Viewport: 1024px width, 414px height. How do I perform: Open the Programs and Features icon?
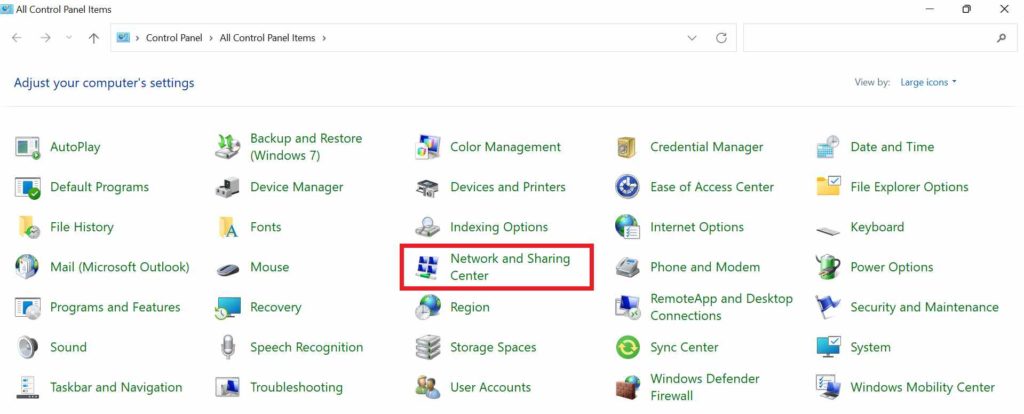coord(27,308)
